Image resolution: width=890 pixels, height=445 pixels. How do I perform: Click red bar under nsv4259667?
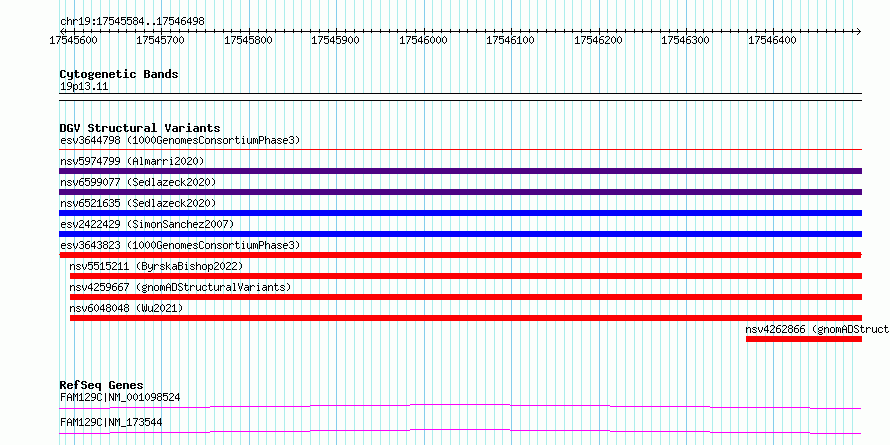(466, 297)
